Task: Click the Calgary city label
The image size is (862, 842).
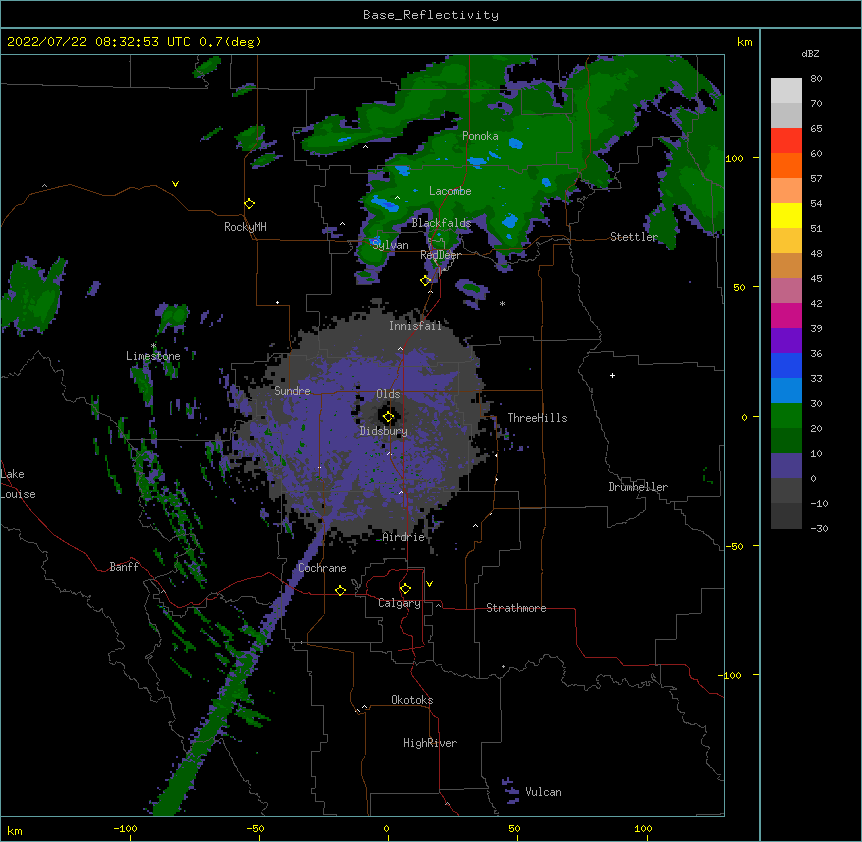Action: coord(399,603)
